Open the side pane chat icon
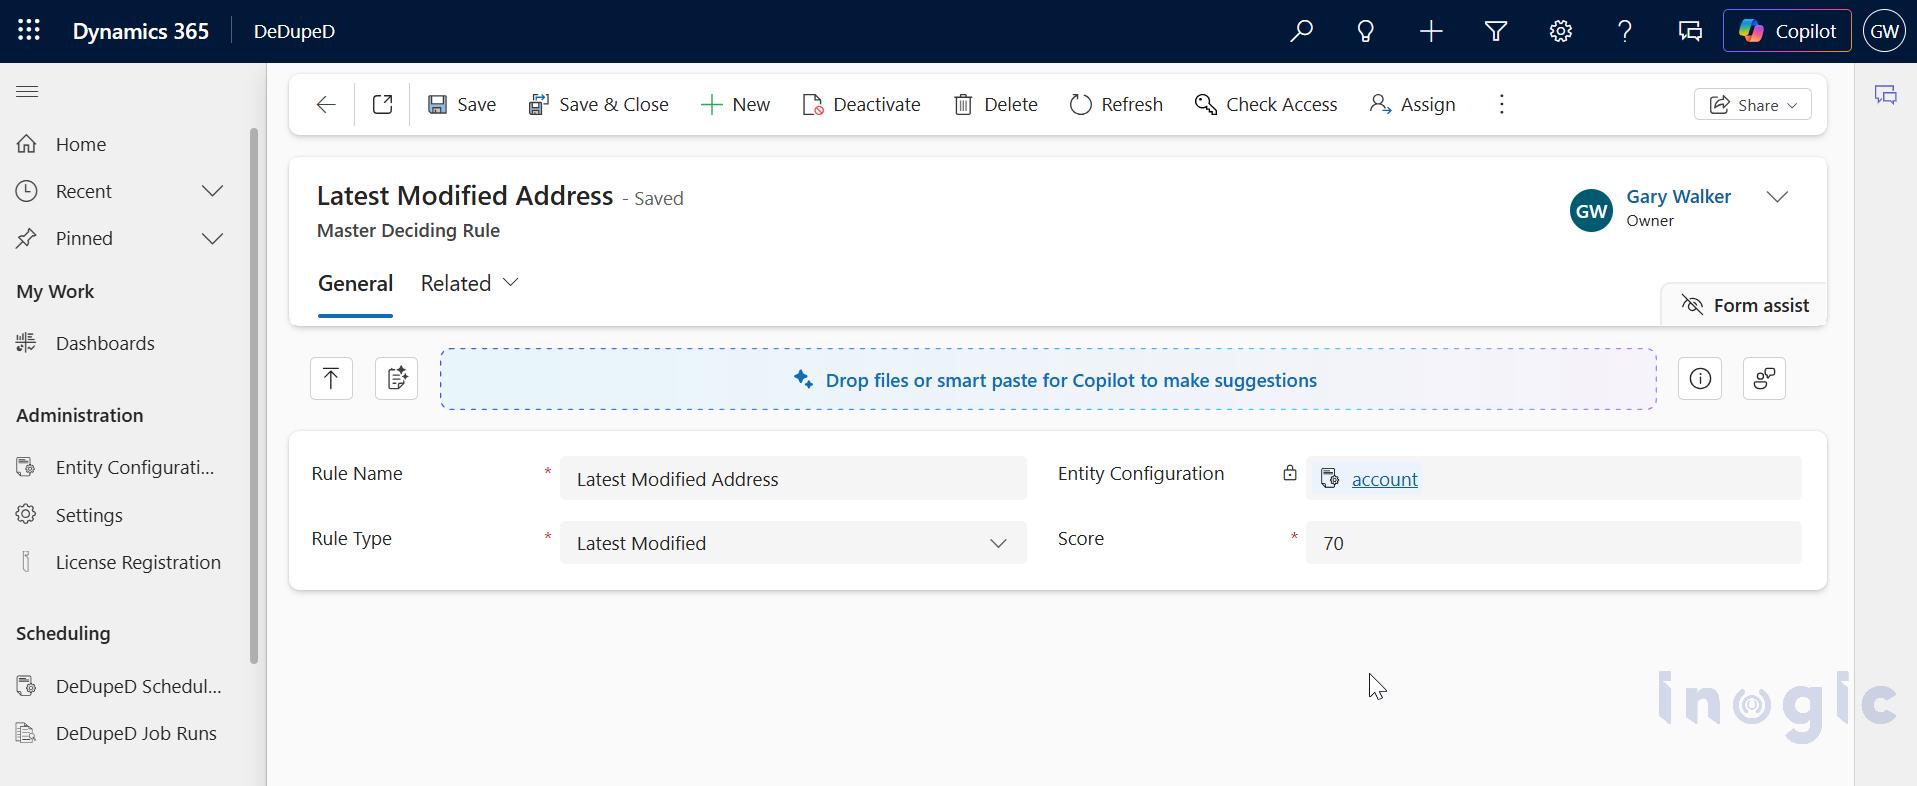The height and width of the screenshot is (786, 1917). [1886, 96]
